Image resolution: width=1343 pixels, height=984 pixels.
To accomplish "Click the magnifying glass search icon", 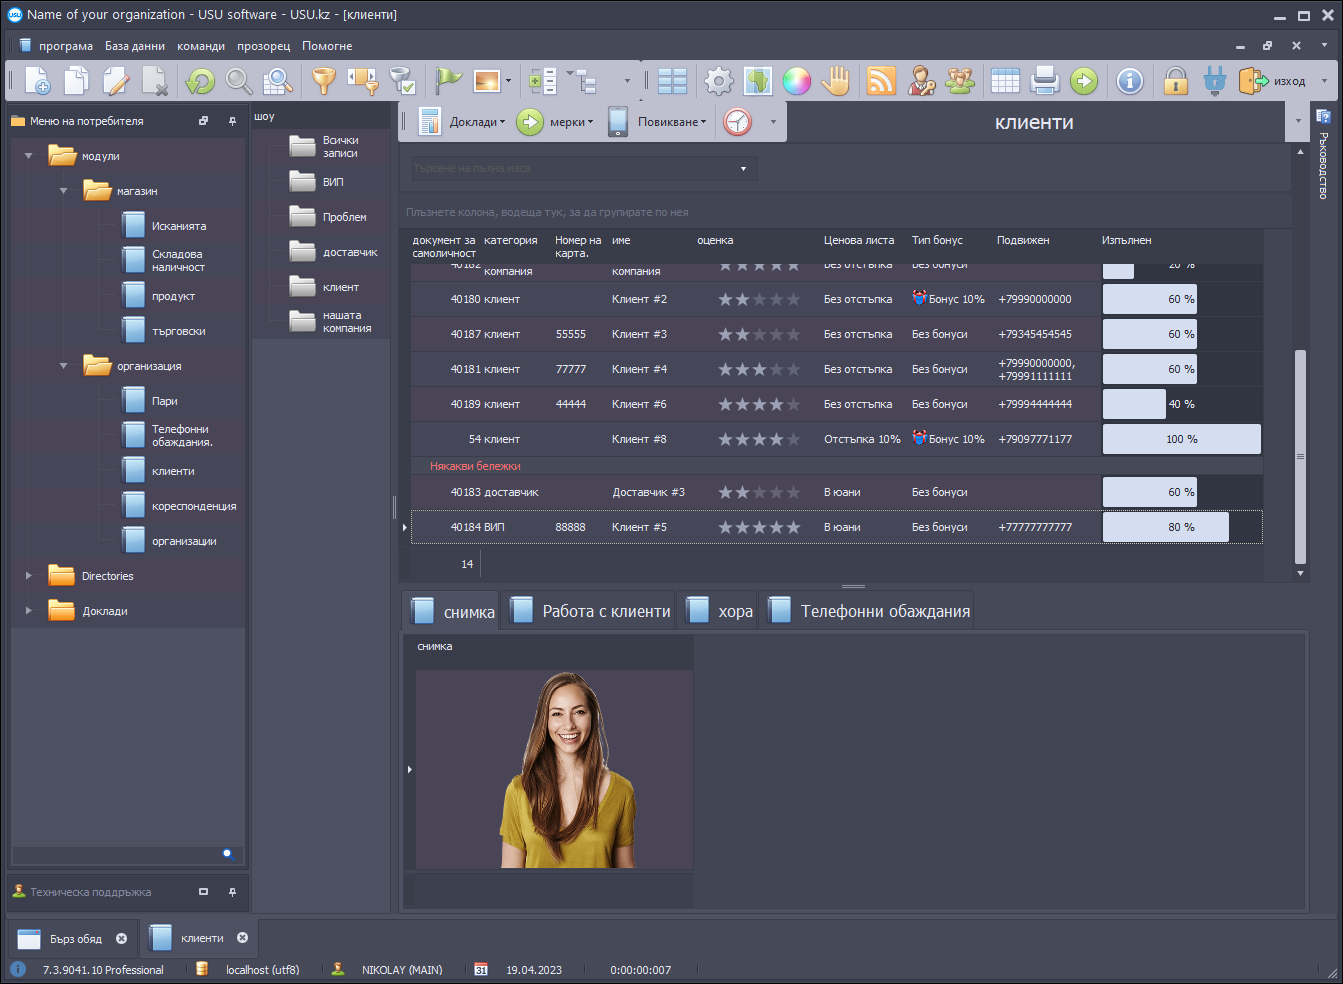I will (x=238, y=81).
